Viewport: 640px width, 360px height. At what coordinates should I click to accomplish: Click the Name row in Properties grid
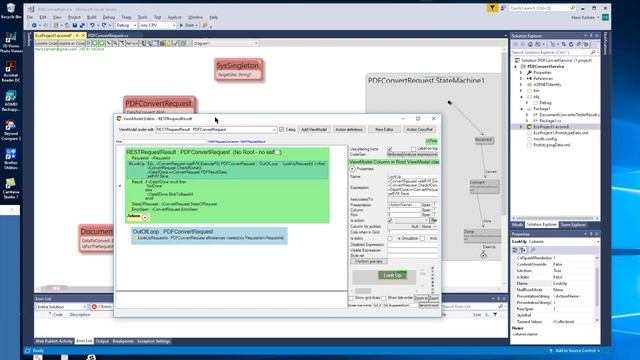[x=553, y=283]
